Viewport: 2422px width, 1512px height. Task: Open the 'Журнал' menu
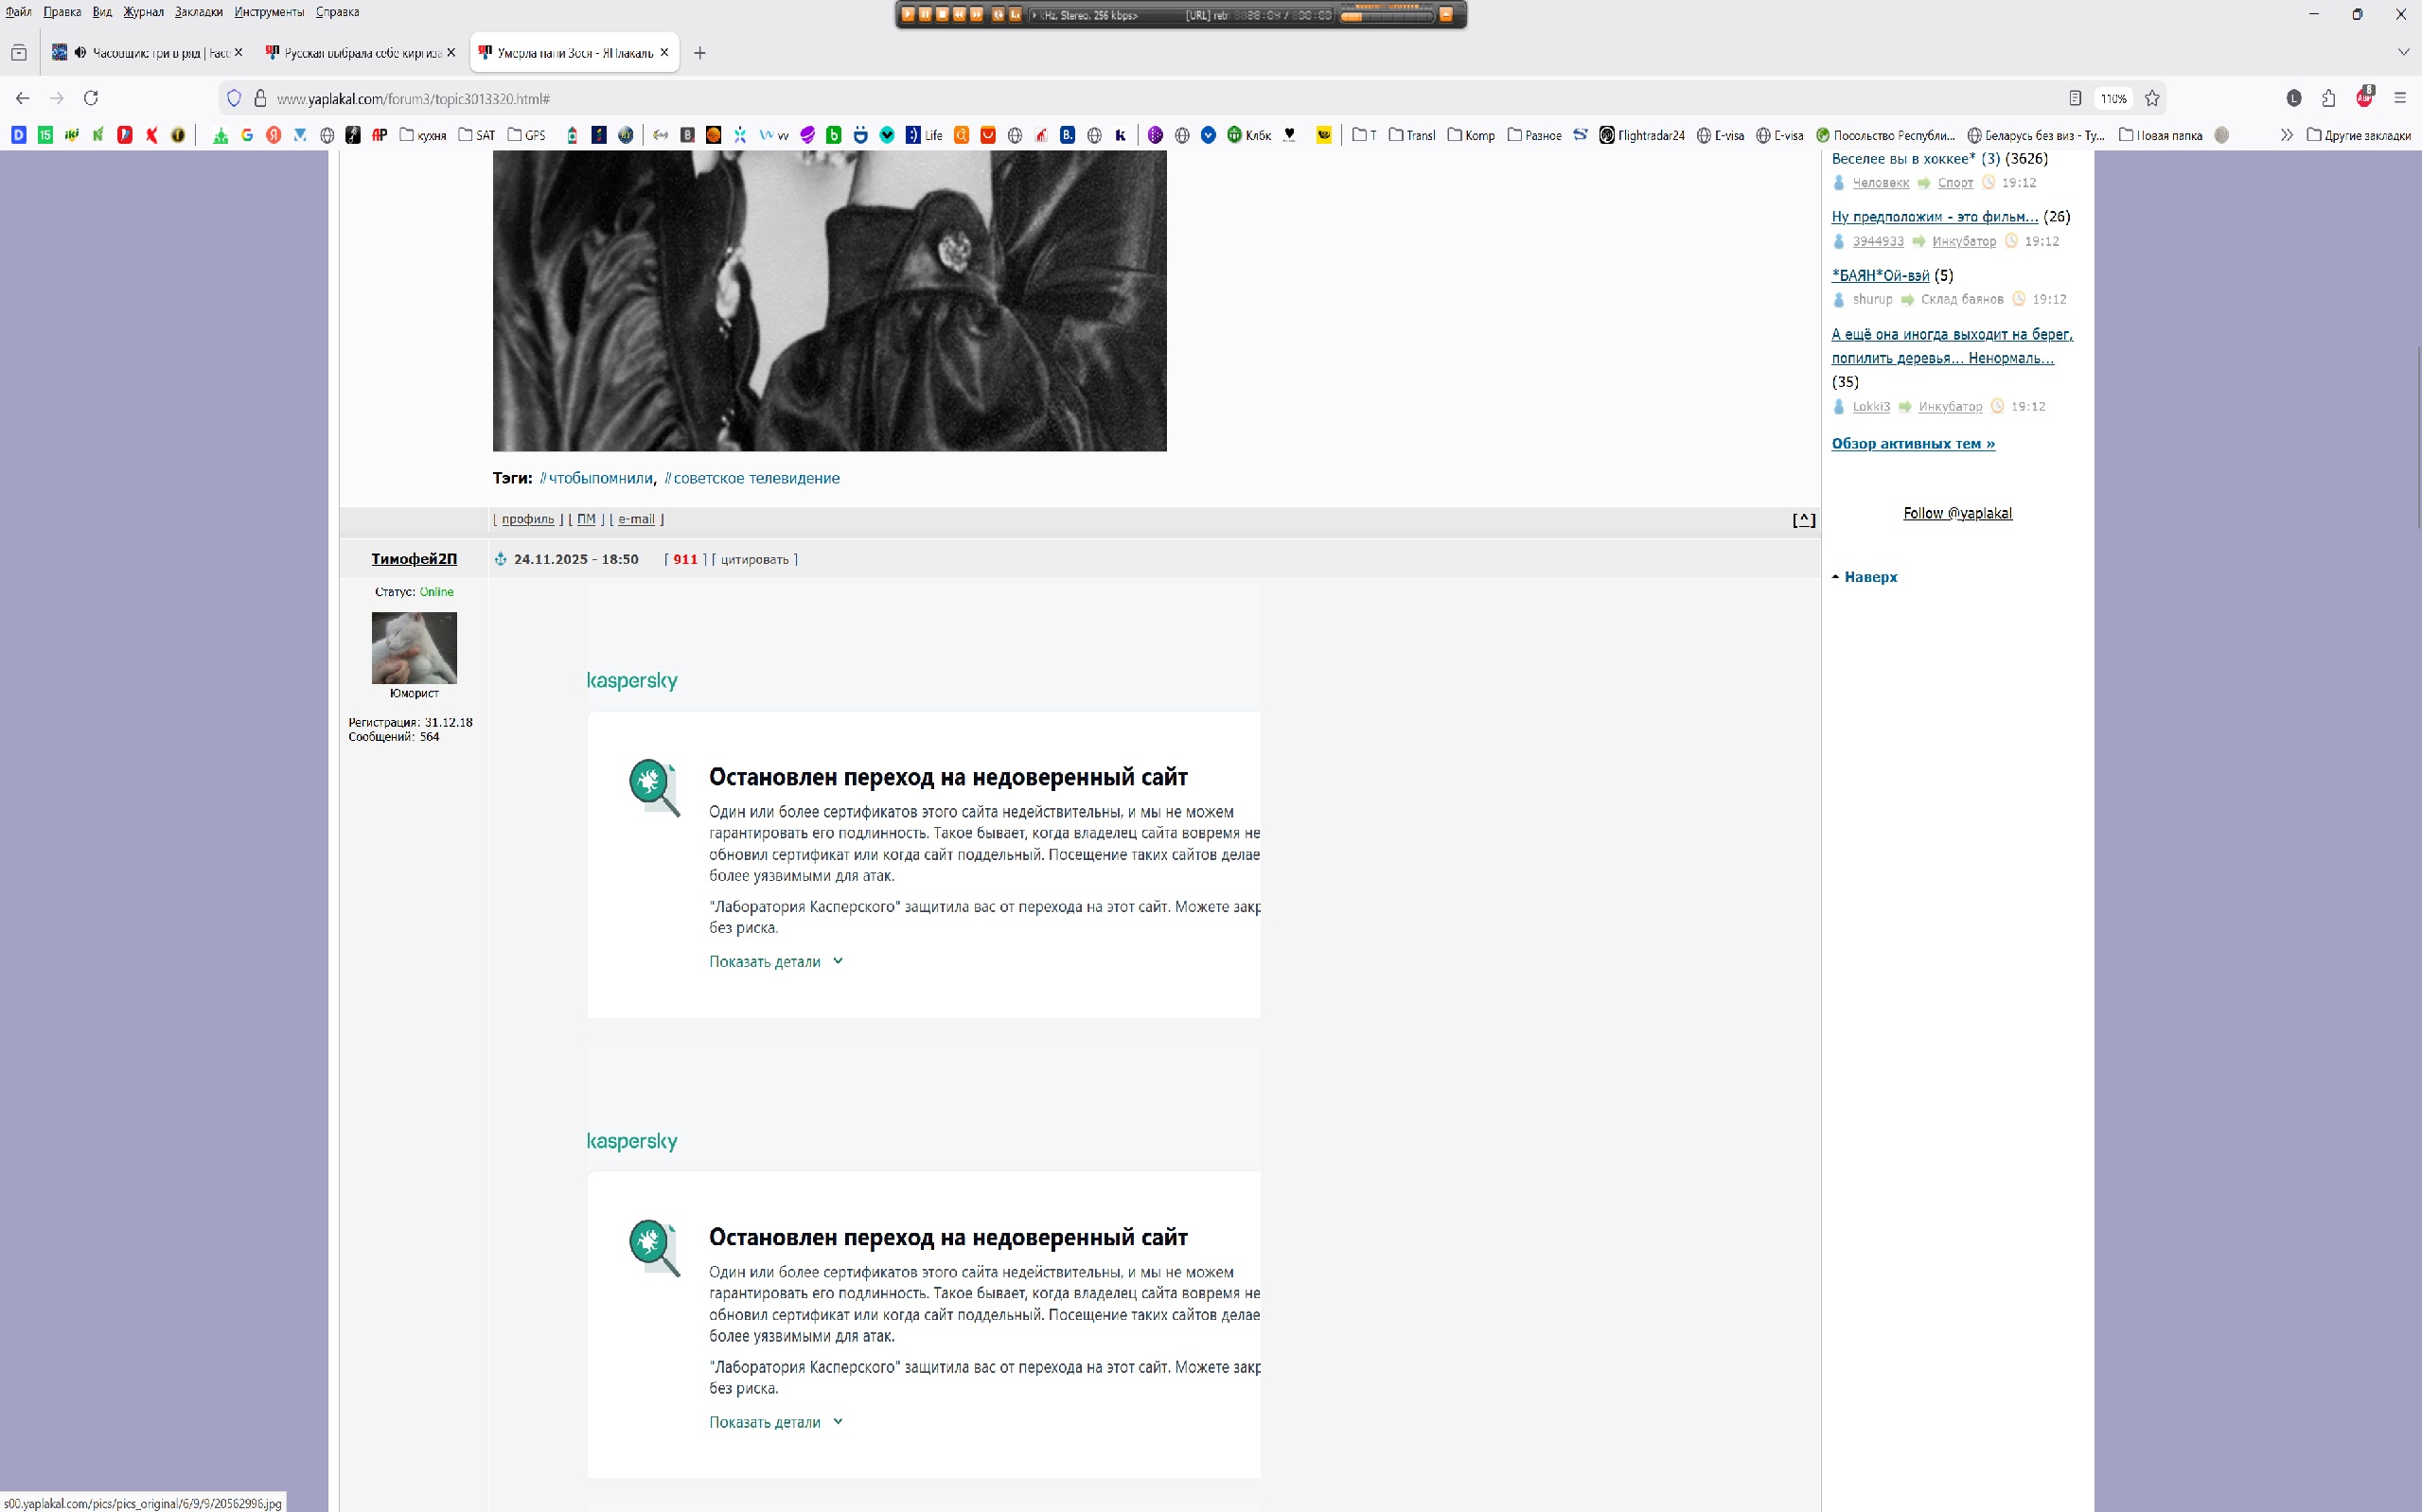(143, 12)
